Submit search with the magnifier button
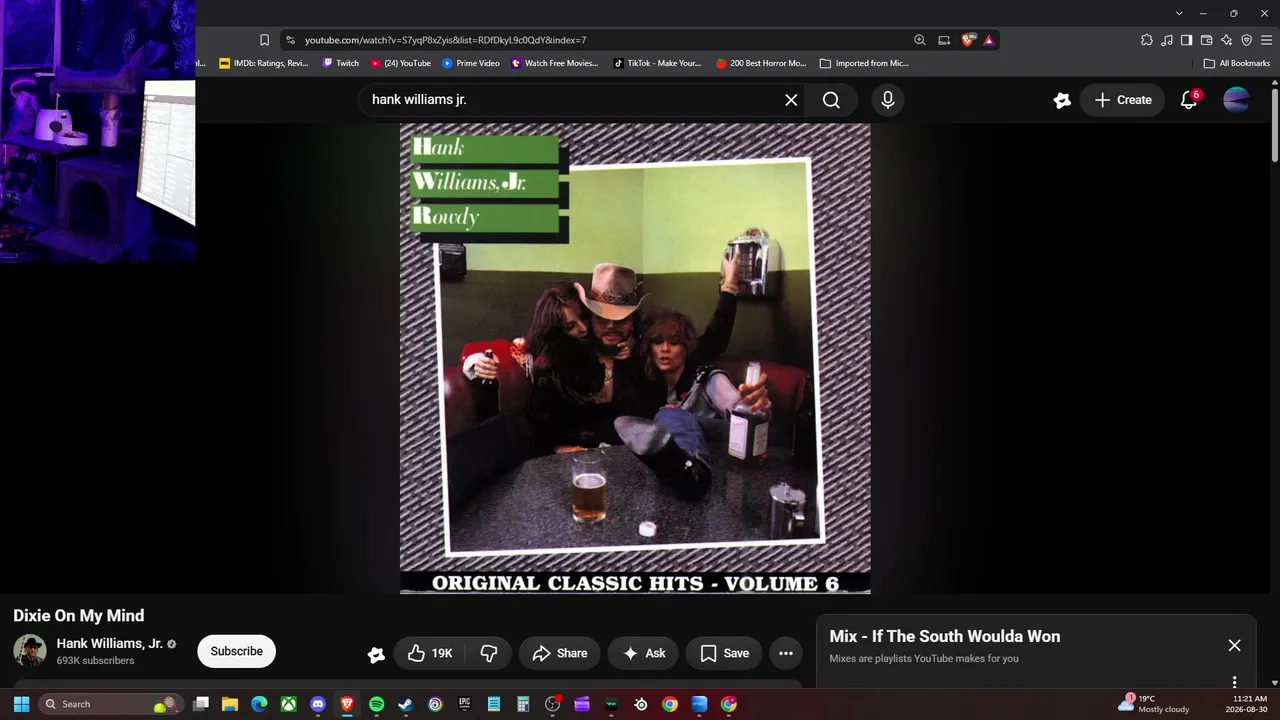Image resolution: width=1280 pixels, height=720 pixels. [831, 100]
